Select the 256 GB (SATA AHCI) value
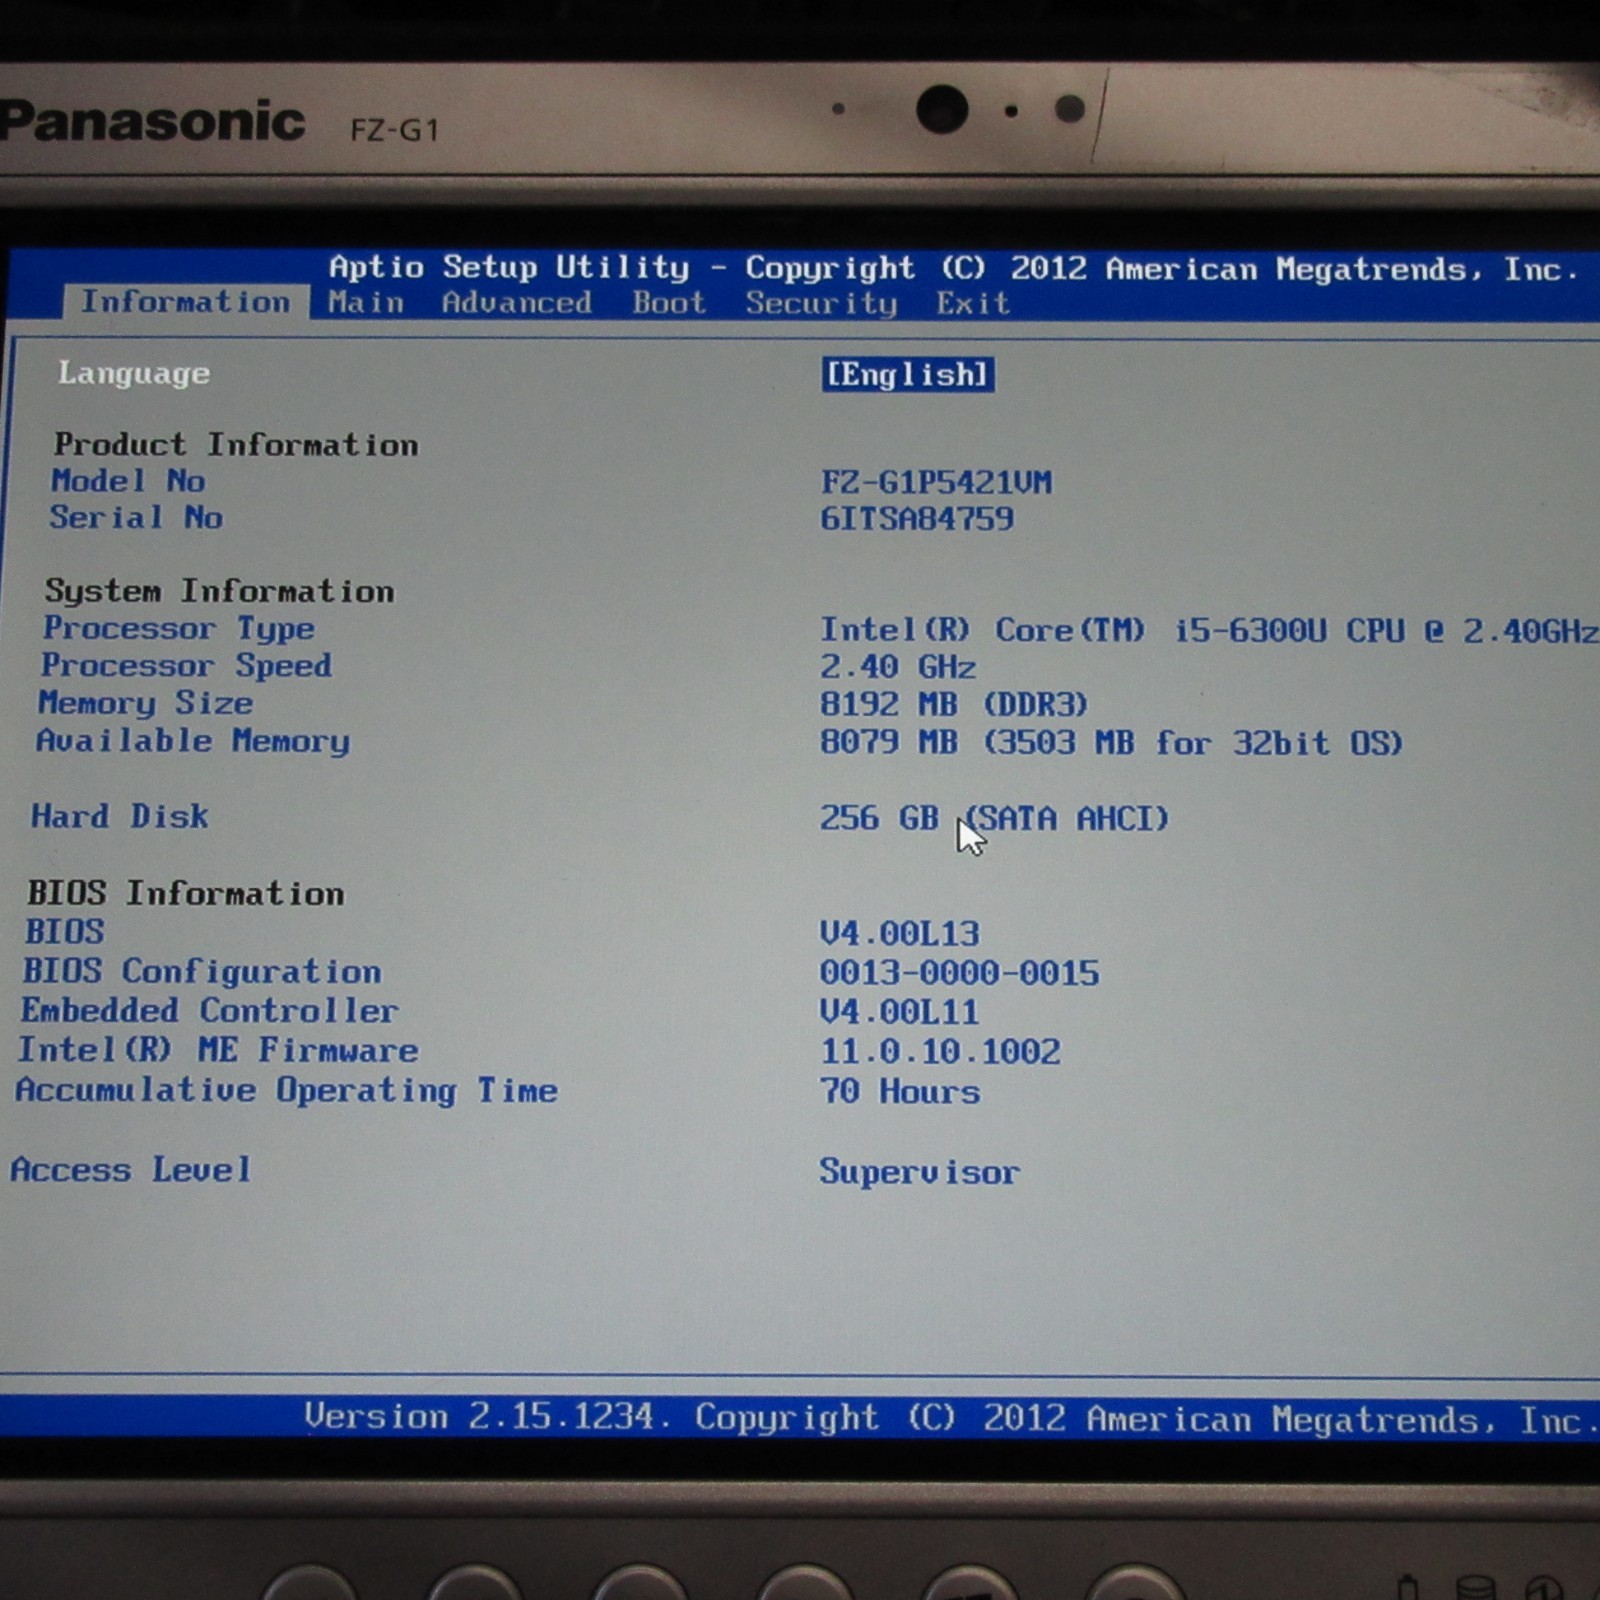The image size is (1600, 1600). (994, 819)
